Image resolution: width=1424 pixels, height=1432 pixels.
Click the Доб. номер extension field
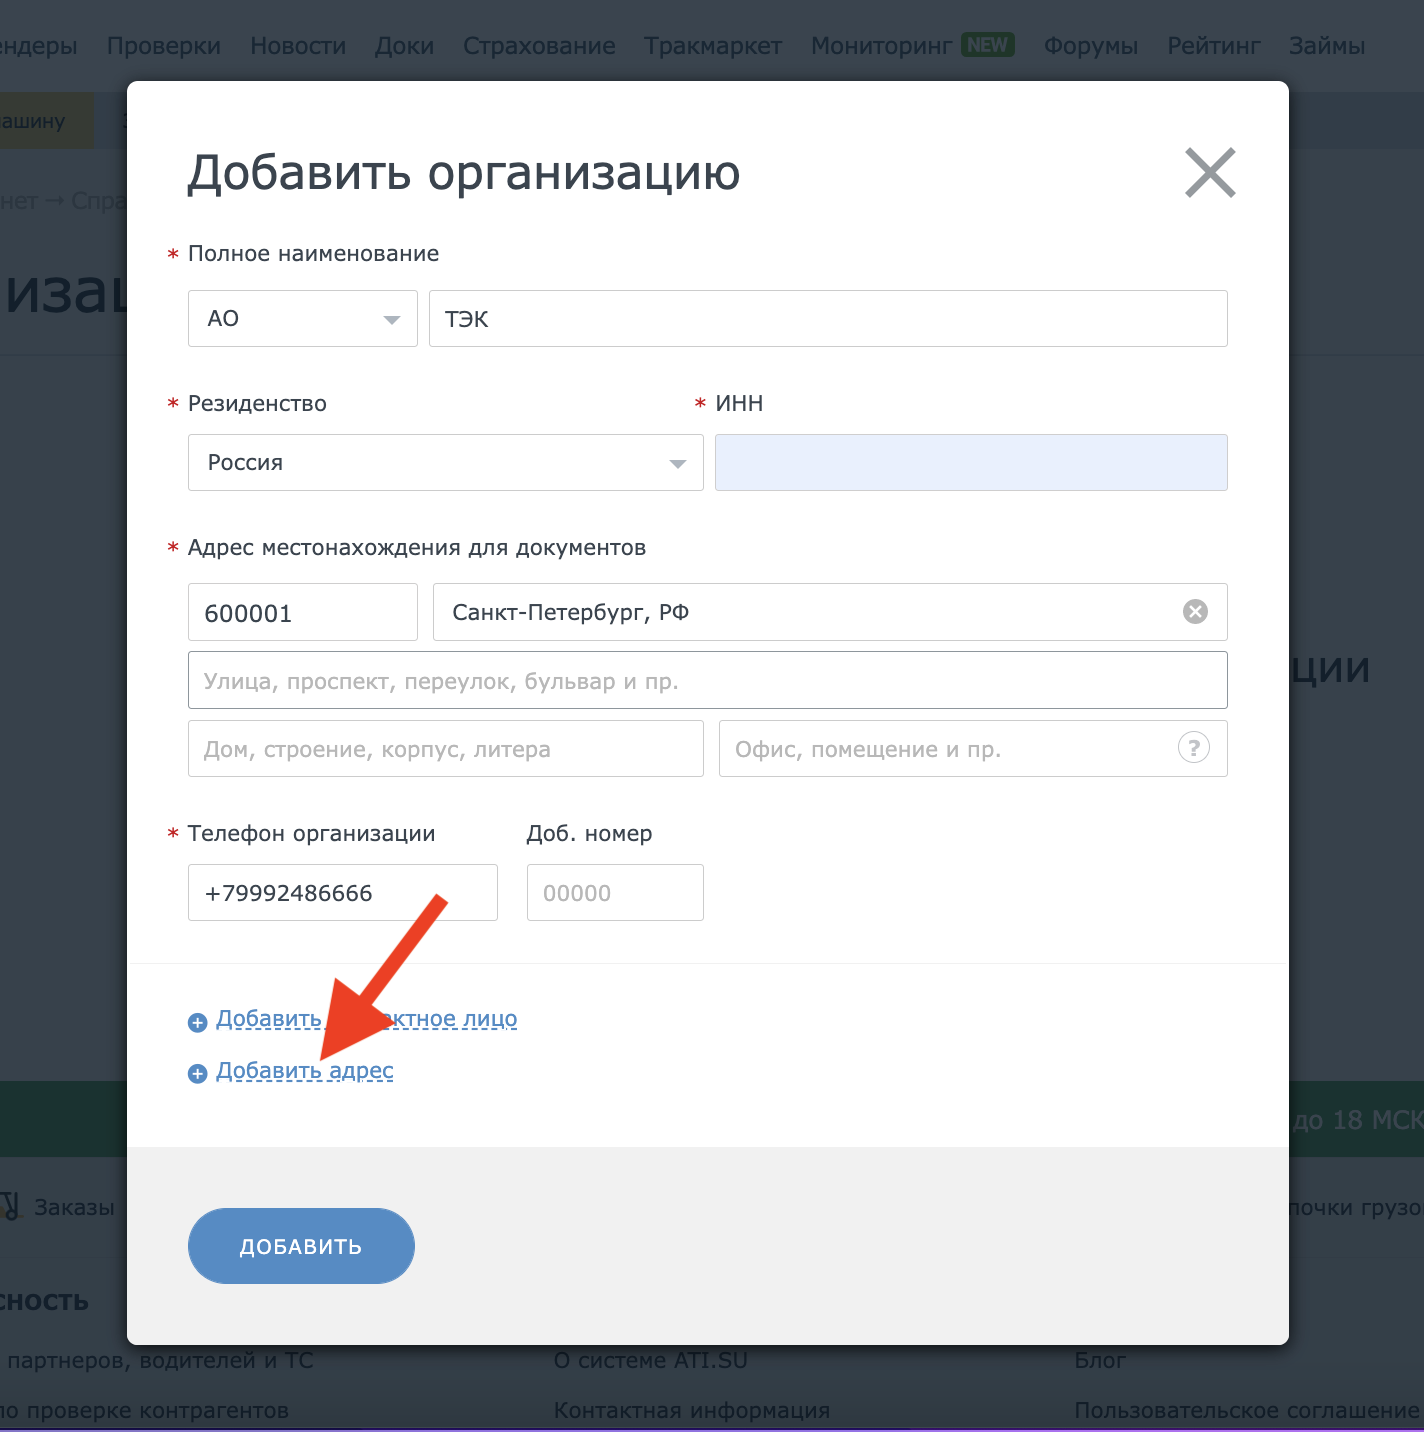(x=615, y=893)
